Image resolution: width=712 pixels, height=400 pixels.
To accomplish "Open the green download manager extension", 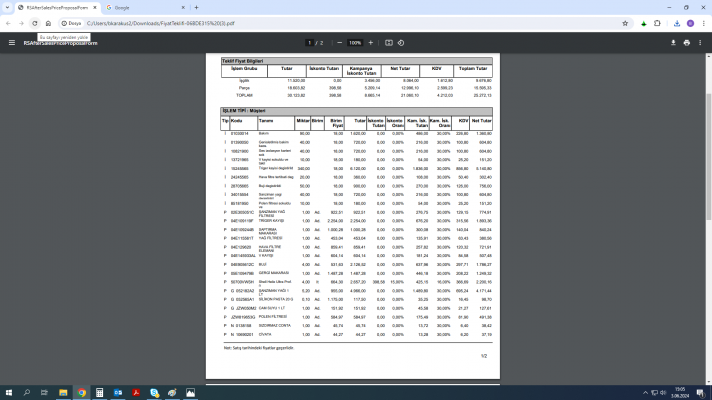I will coord(643,23).
